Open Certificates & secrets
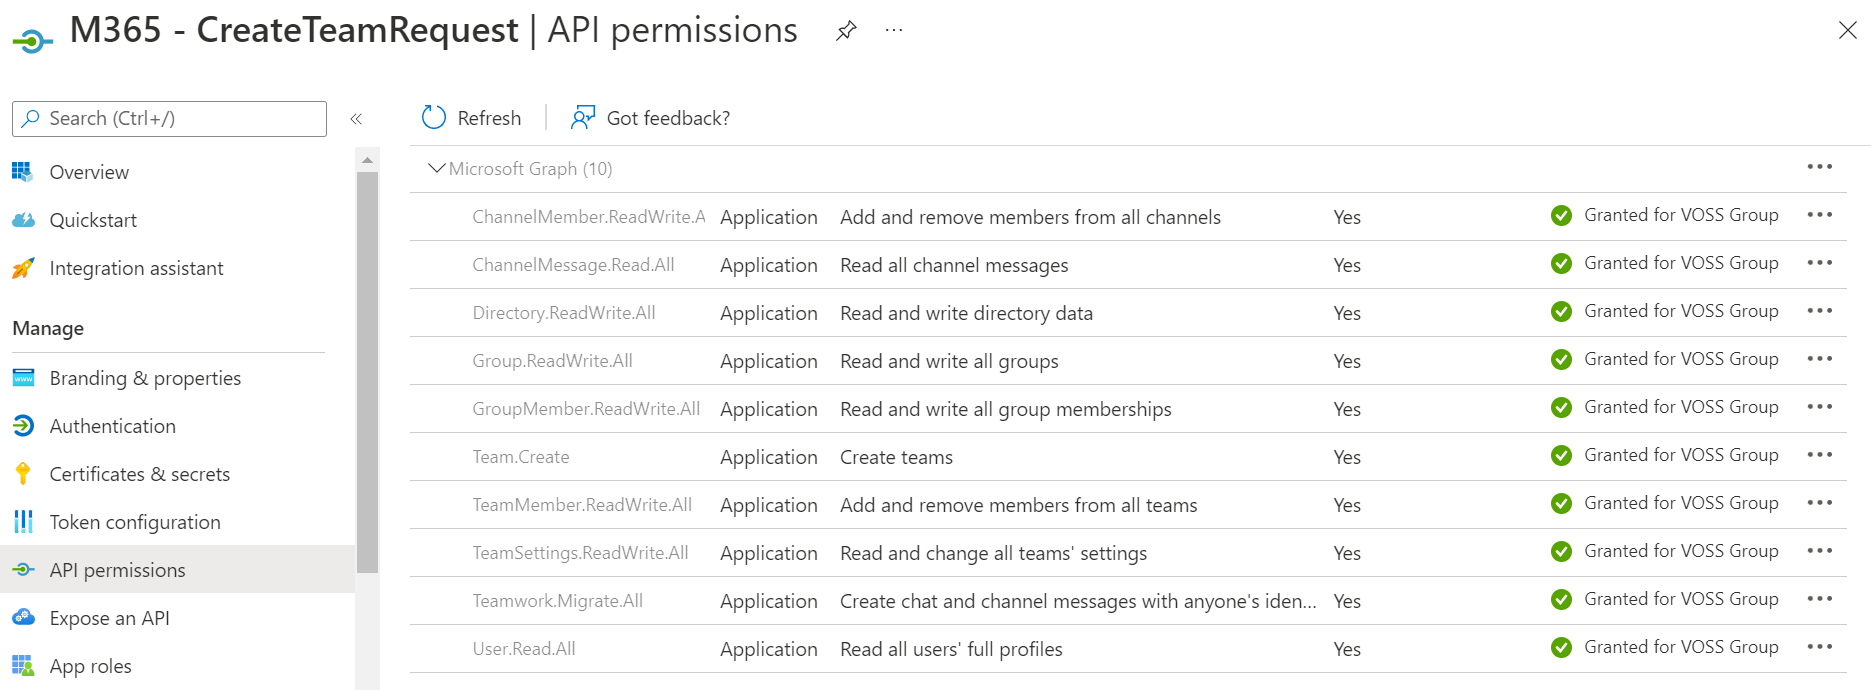 (139, 474)
